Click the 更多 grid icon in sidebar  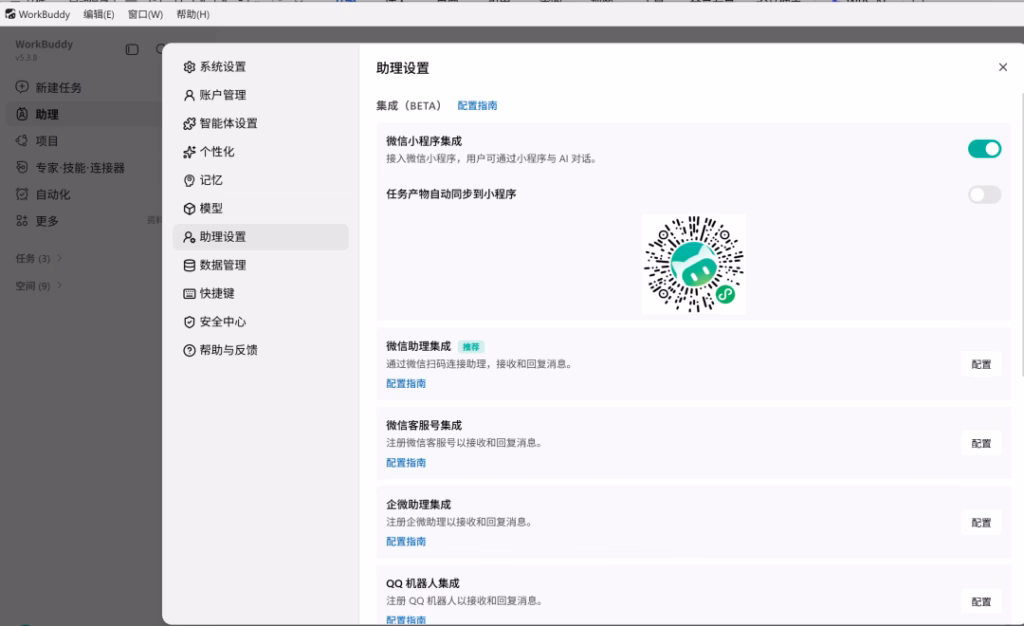click(22, 221)
